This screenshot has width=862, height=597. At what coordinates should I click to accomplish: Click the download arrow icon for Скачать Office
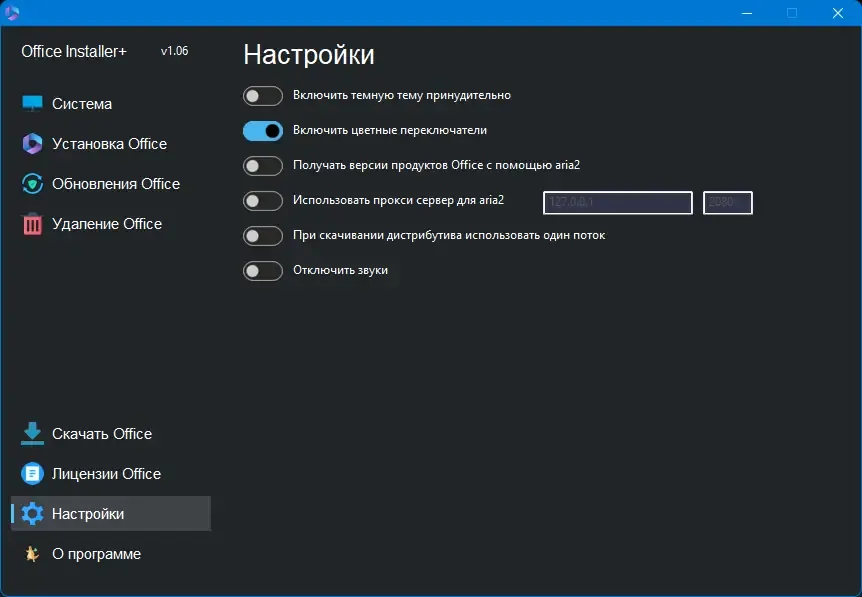pos(32,433)
